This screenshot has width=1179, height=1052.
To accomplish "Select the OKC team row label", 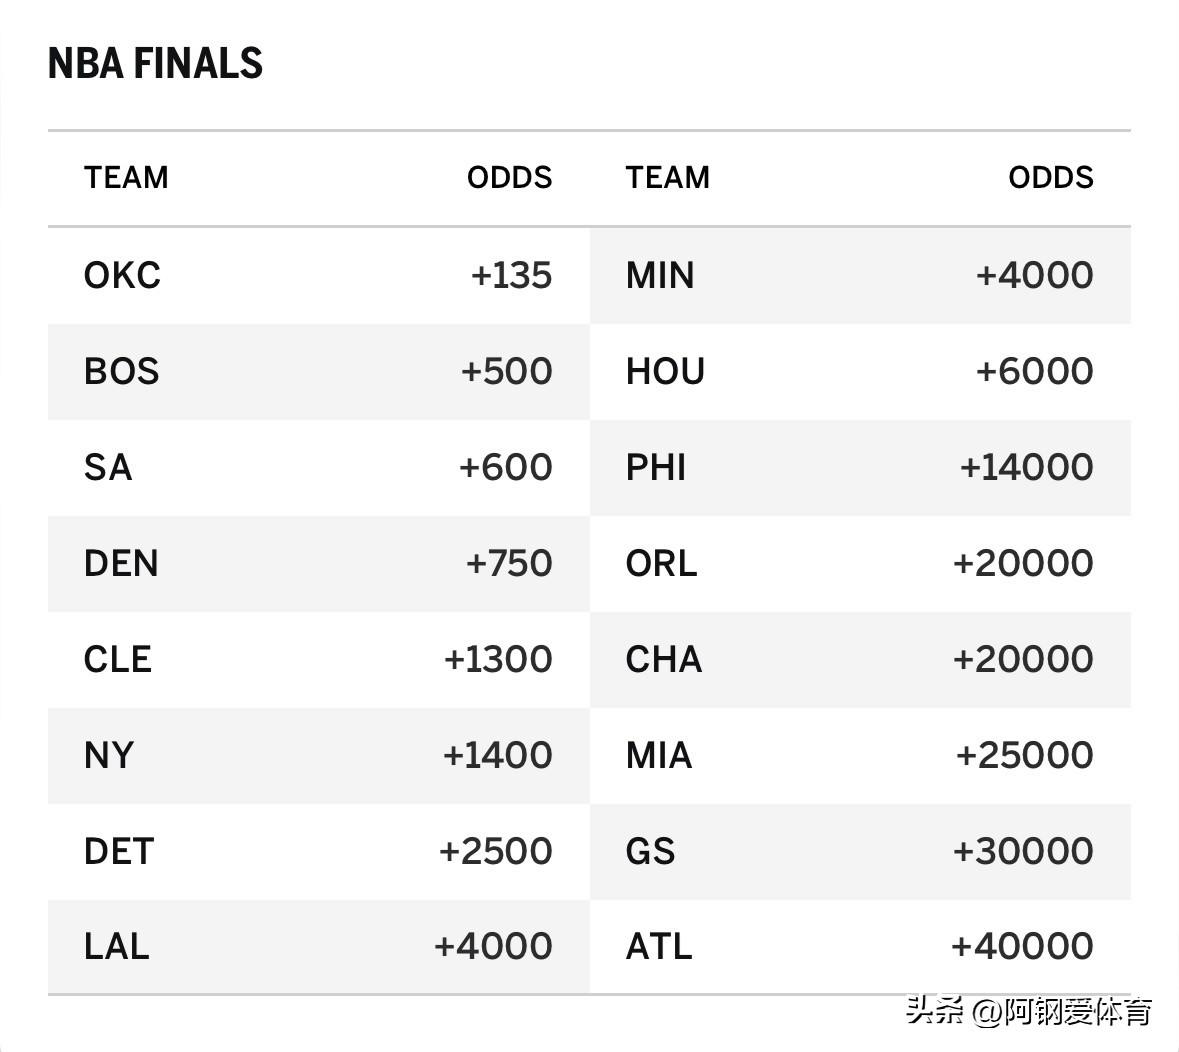I will tap(122, 275).
